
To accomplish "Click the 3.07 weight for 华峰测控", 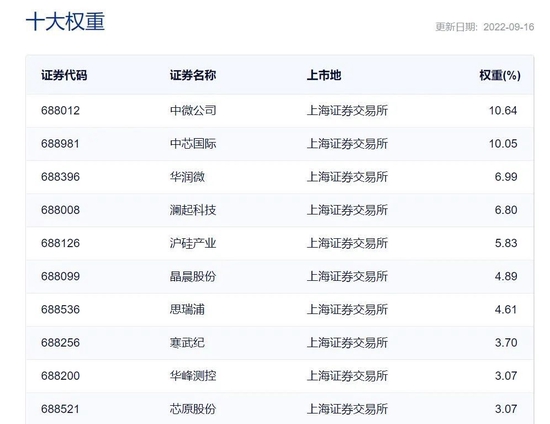I will (x=506, y=376).
